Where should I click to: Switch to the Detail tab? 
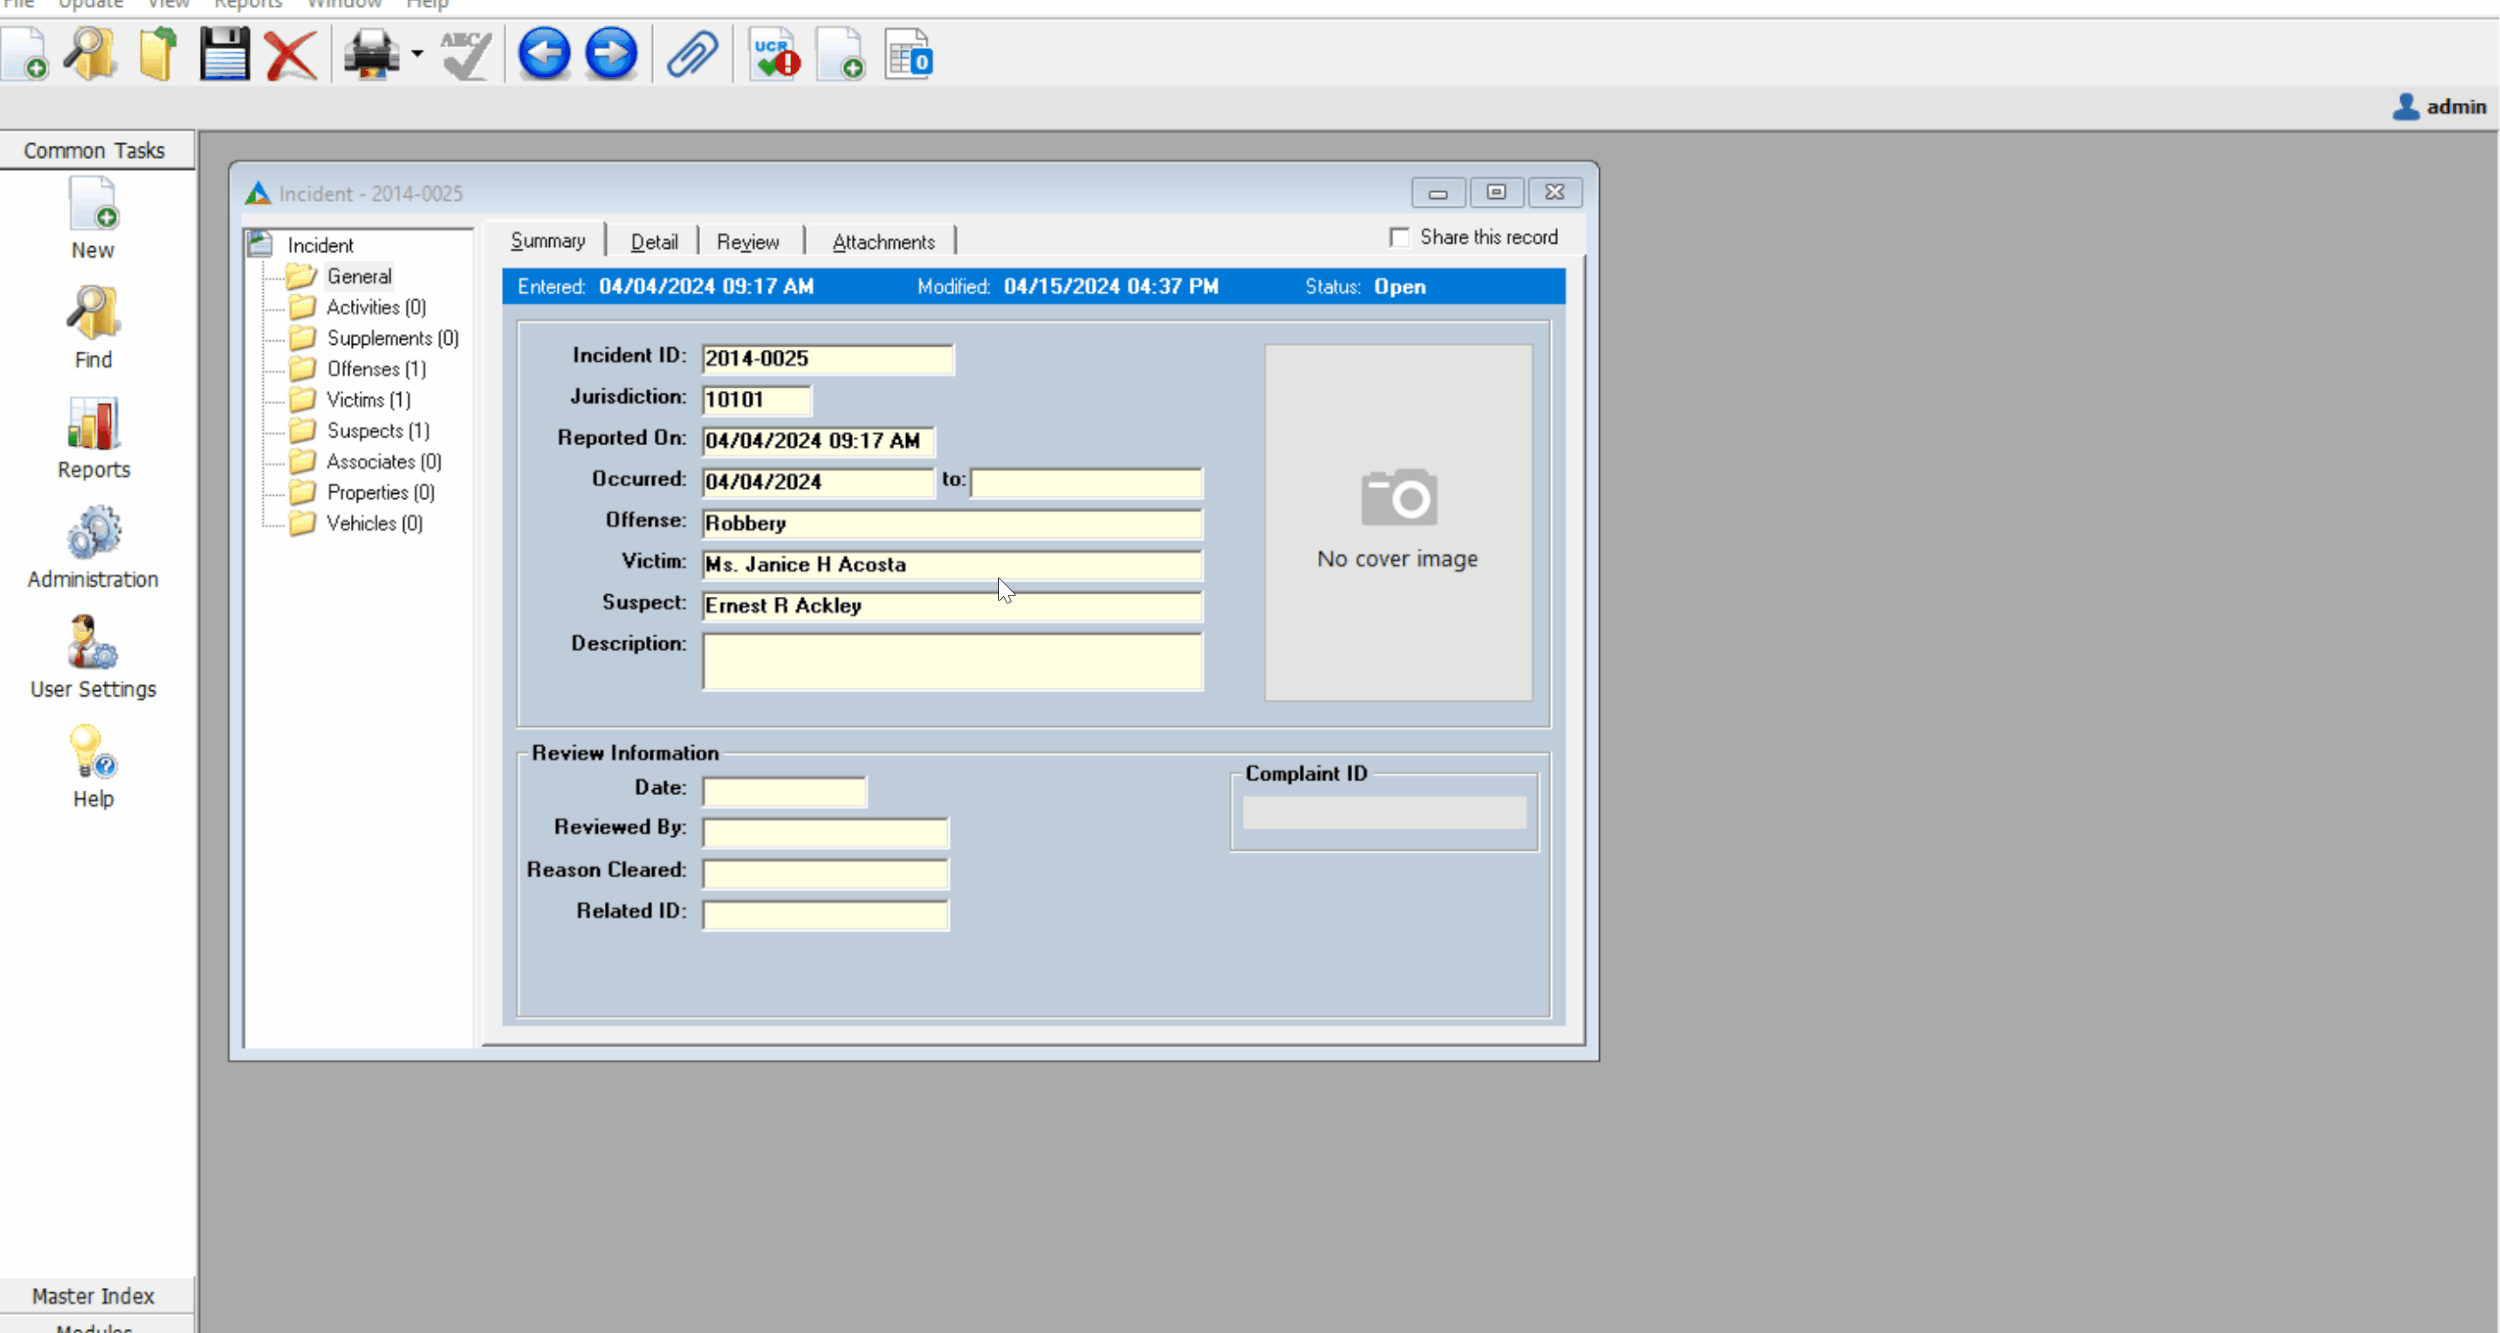pos(652,240)
